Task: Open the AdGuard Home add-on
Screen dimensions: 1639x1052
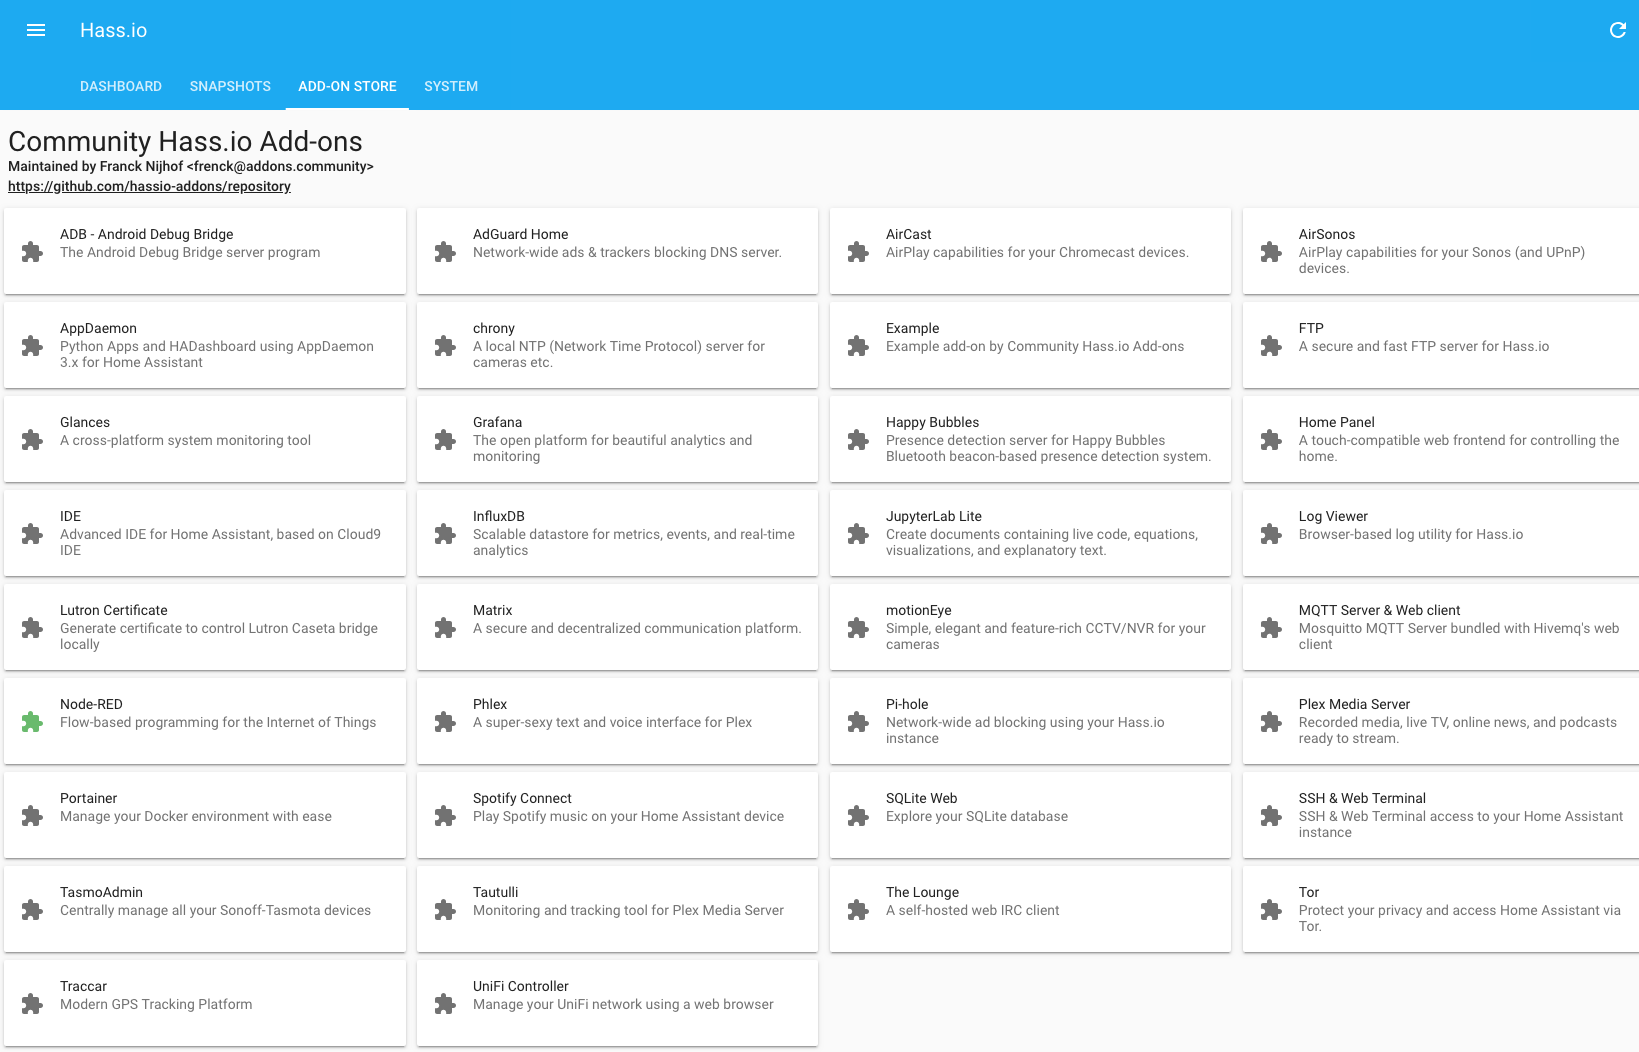Action: [617, 251]
